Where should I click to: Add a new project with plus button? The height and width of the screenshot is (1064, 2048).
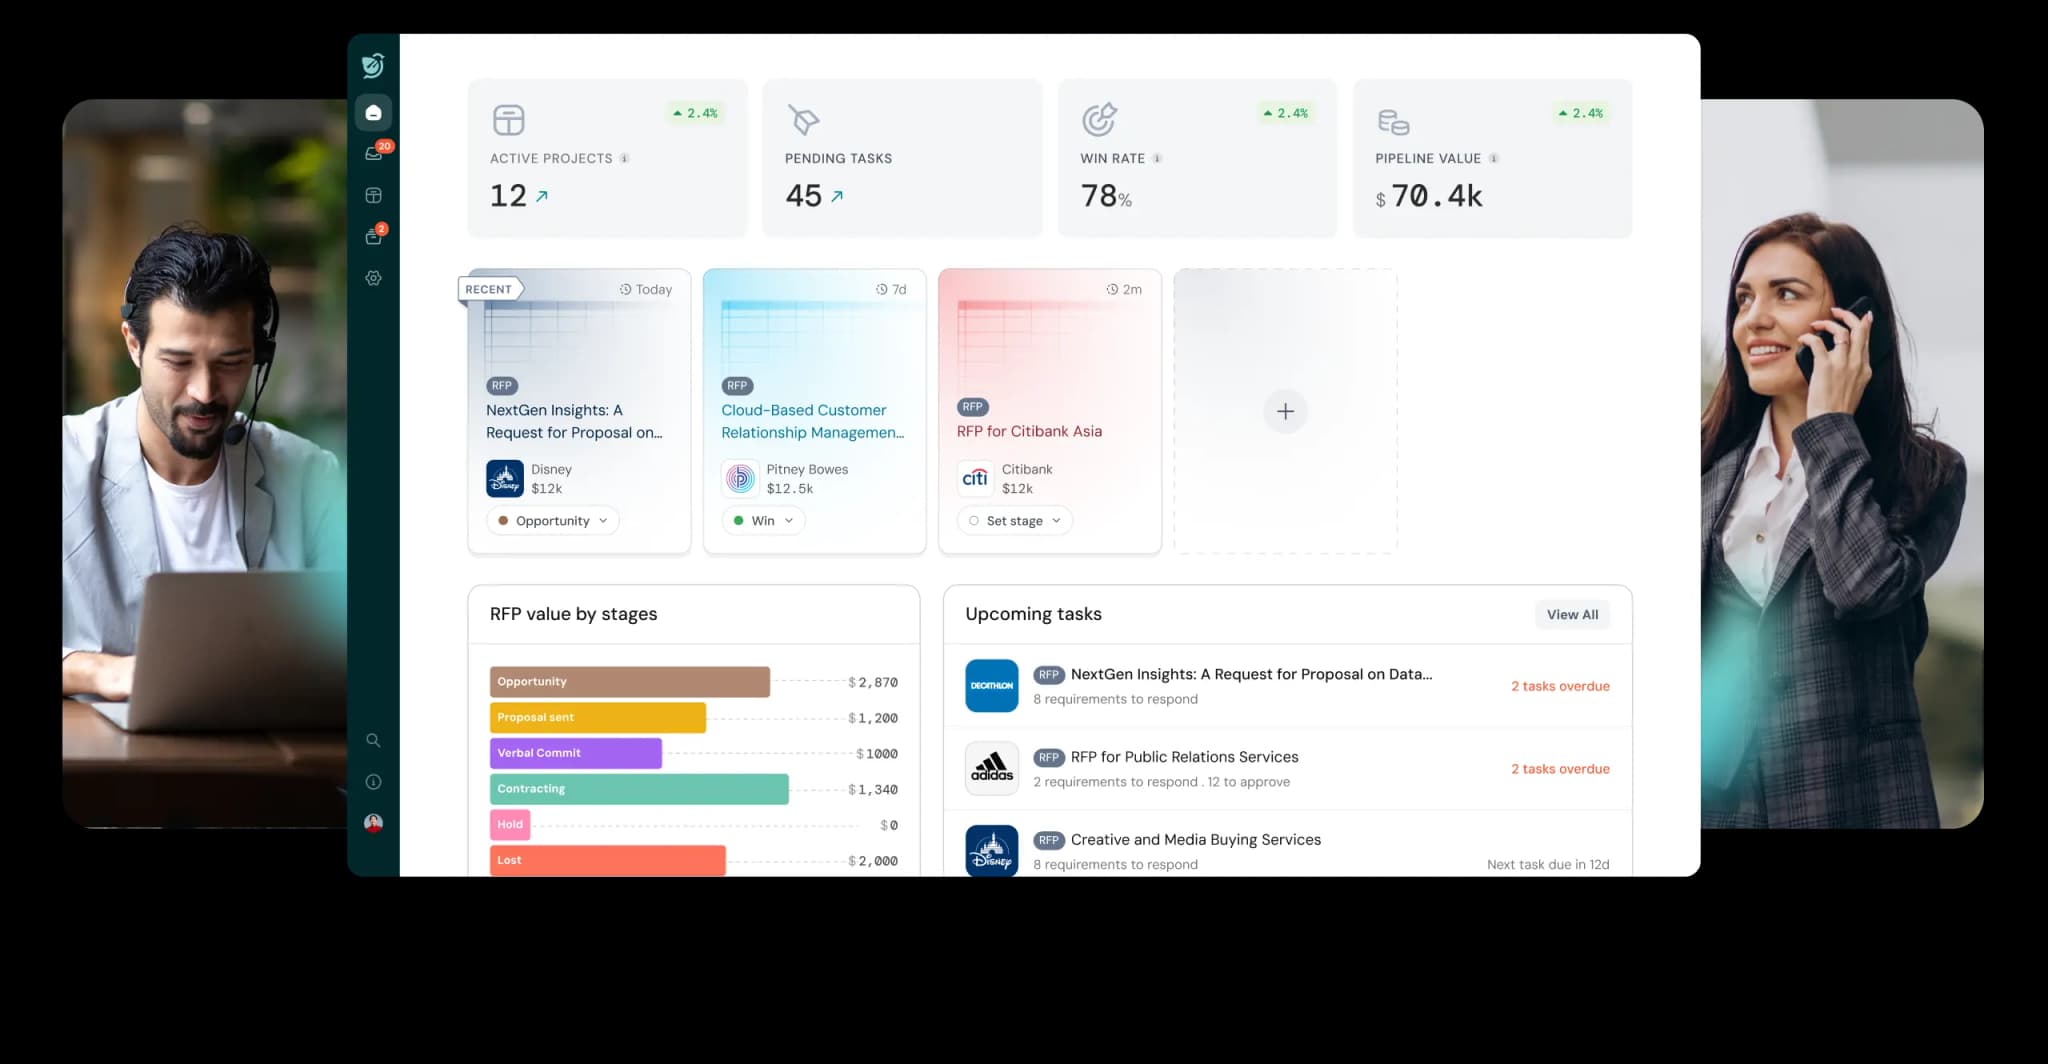point(1285,411)
